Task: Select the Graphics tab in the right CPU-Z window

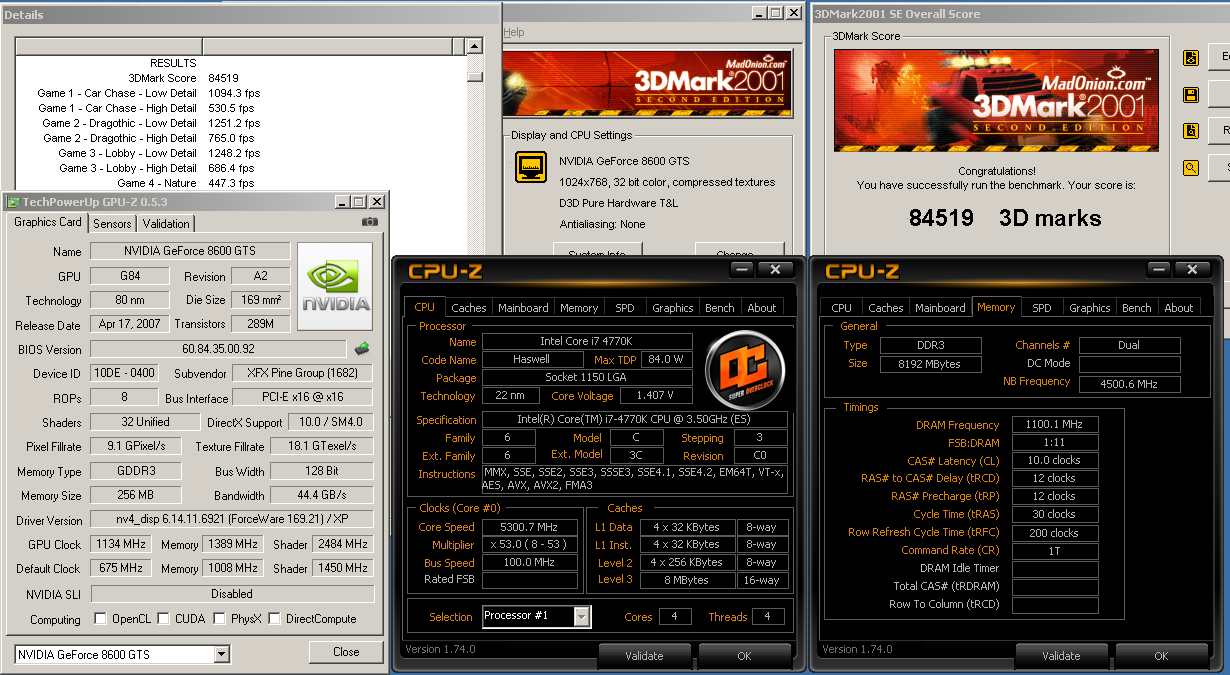Action: click(1090, 308)
